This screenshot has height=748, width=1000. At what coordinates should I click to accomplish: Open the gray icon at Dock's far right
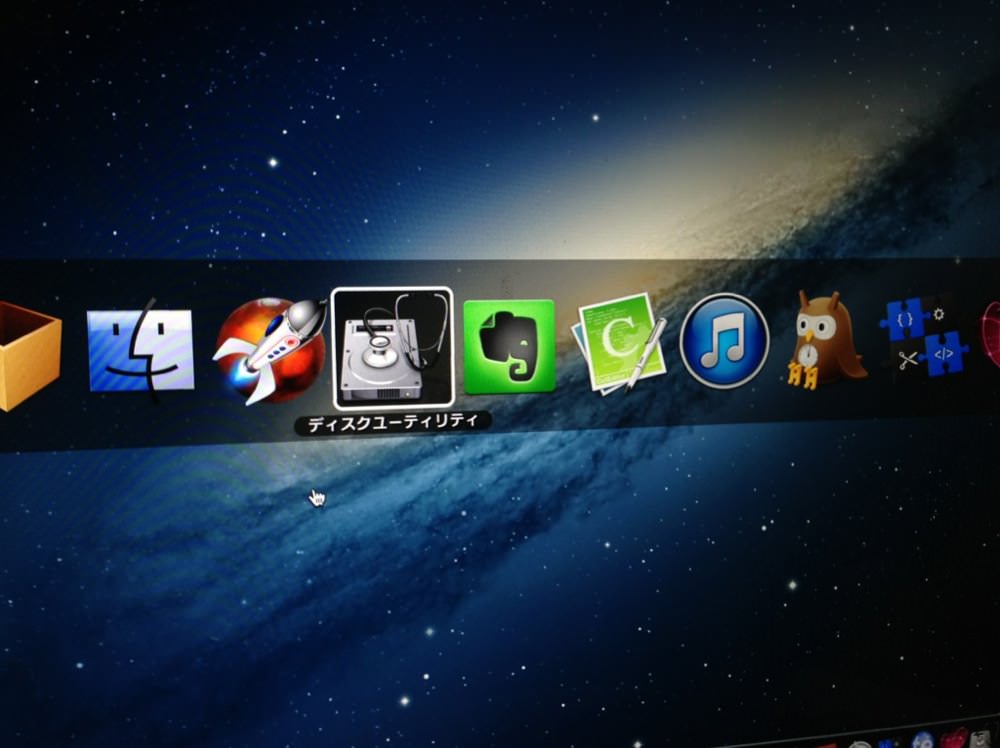tap(982, 739)
